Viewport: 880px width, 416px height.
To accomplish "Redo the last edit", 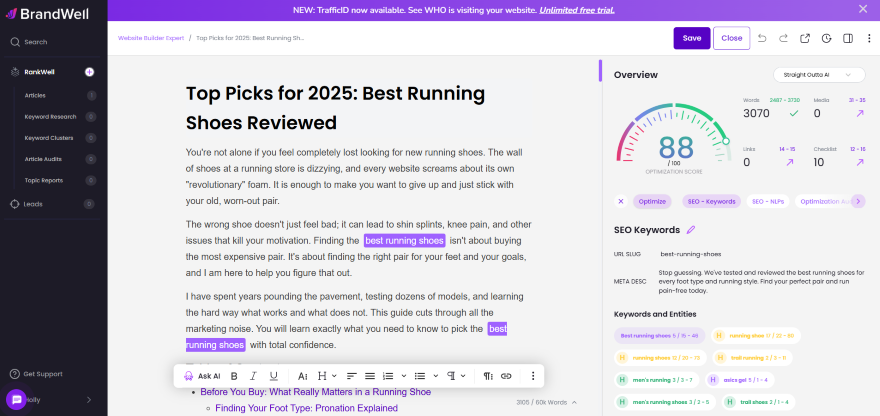I will tap(783, 38).
